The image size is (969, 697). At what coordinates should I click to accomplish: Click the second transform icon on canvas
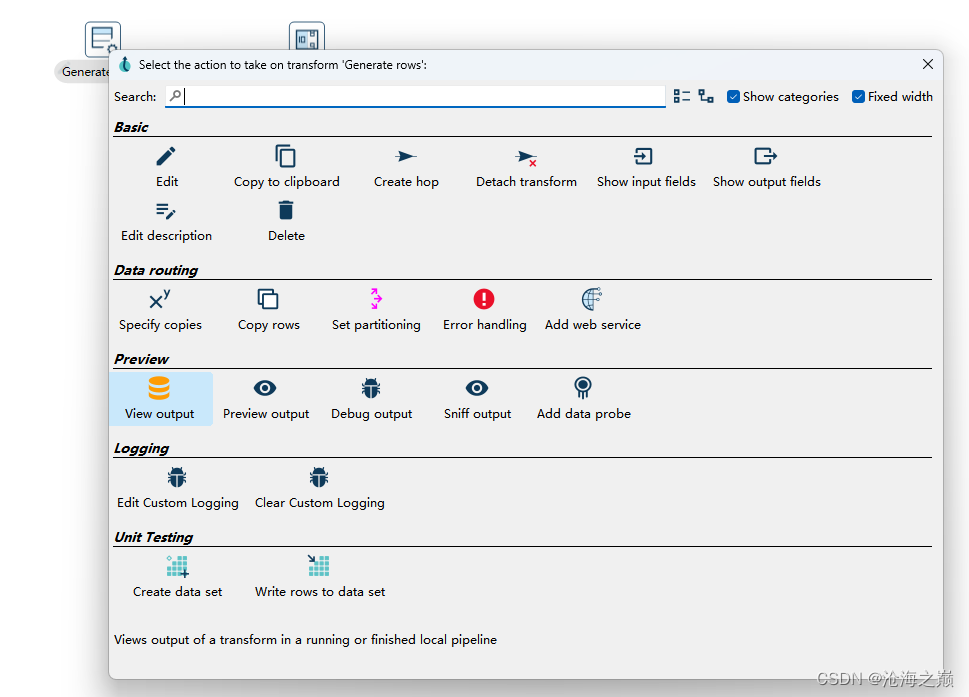point(307,37)
